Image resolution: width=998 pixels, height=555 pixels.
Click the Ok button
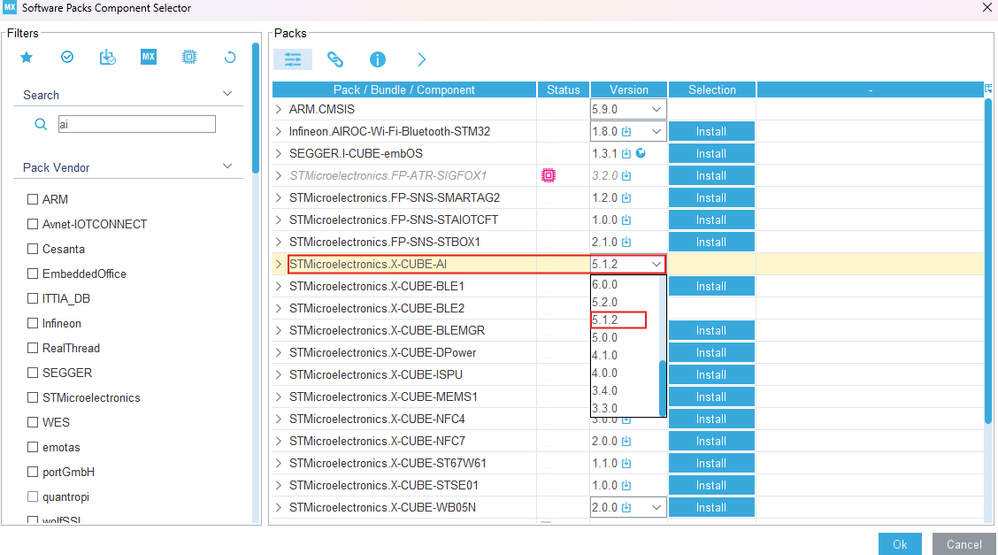click(900, 544)
